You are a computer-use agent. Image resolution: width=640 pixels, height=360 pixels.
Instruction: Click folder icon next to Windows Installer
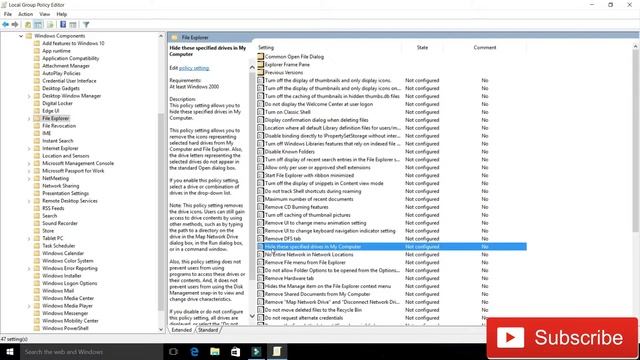coord(37,276)
